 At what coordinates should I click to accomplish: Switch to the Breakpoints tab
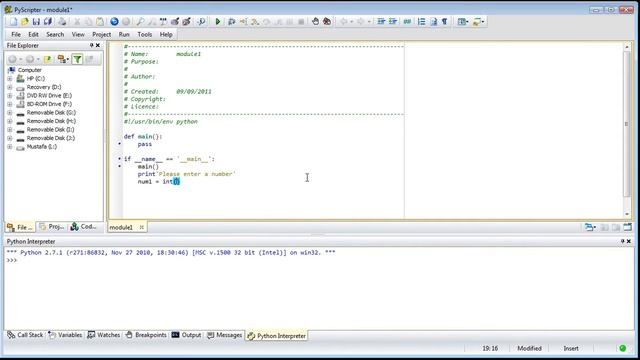[146, 335]
